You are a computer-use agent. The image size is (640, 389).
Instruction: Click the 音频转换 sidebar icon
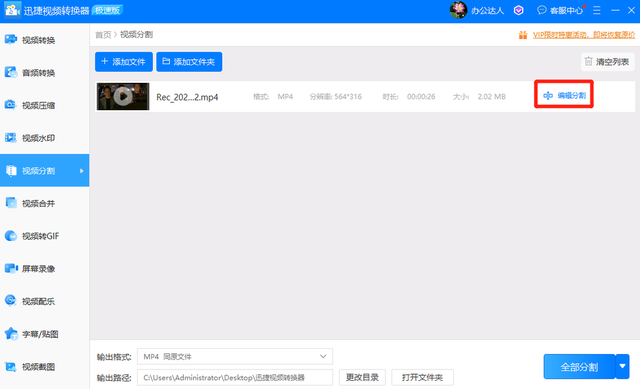(11, 72)
